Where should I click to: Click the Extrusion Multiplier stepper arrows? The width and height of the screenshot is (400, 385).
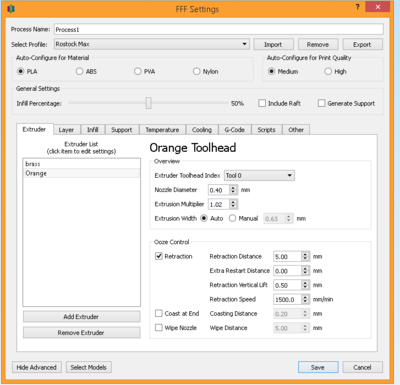[233, 204]
